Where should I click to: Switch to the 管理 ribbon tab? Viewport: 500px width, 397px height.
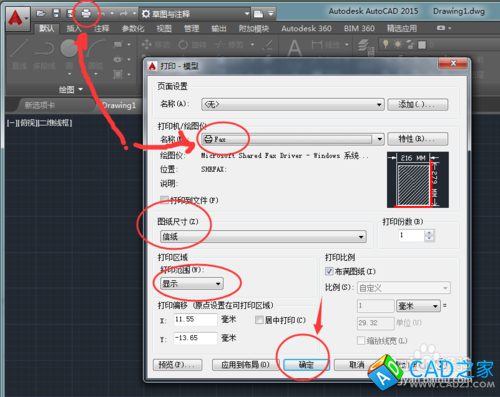tap(191, 29)
